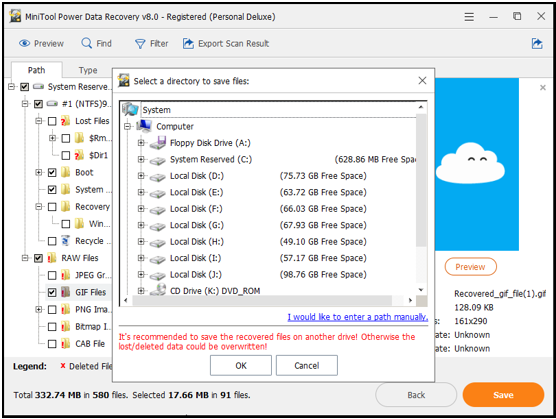The width and height of the screenshot is (556, 419).
Task: Click Lost Files folder icon
Action: coord(65,121)
